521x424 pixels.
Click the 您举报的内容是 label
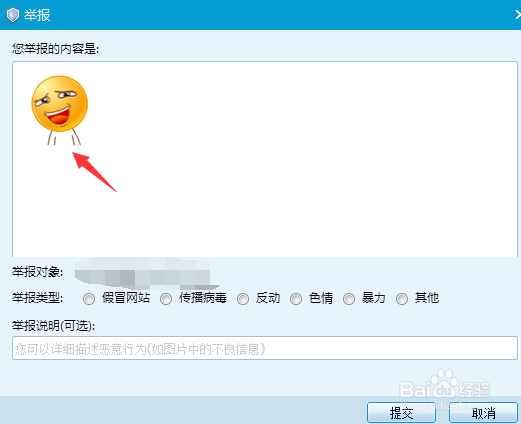(x=55, y=49)
